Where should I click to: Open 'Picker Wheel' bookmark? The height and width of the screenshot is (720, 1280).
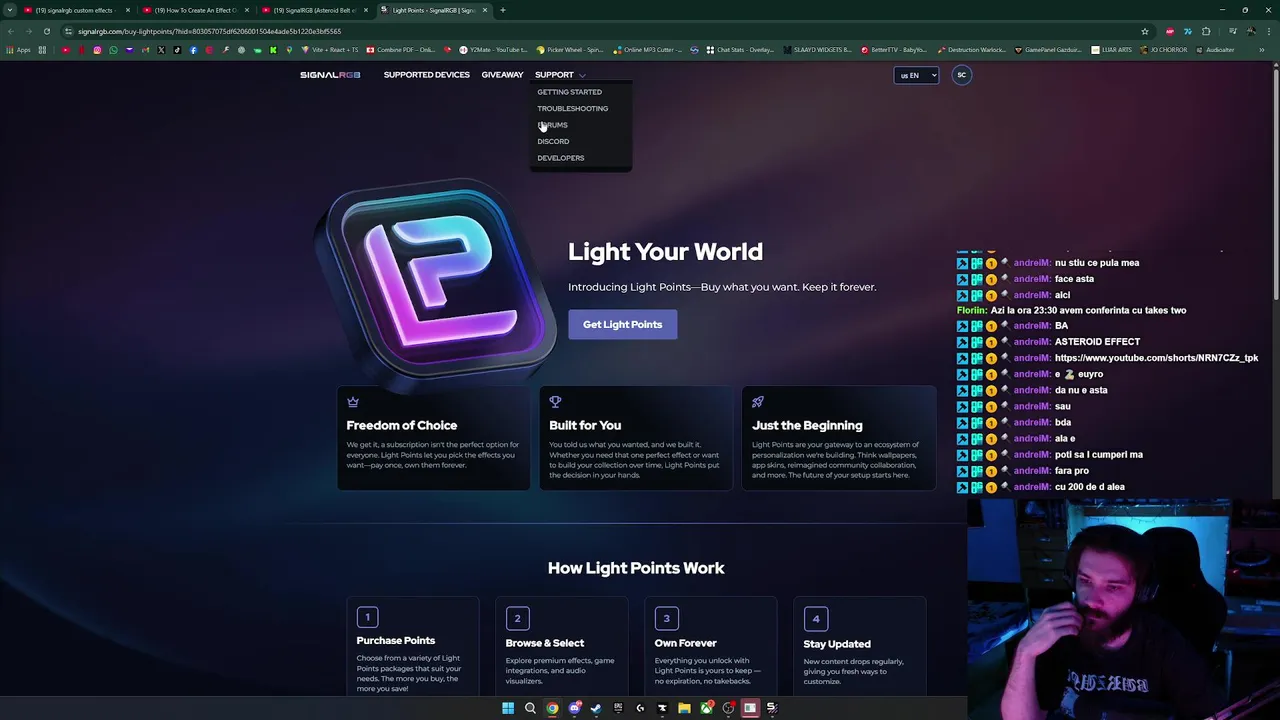point(570,50)
